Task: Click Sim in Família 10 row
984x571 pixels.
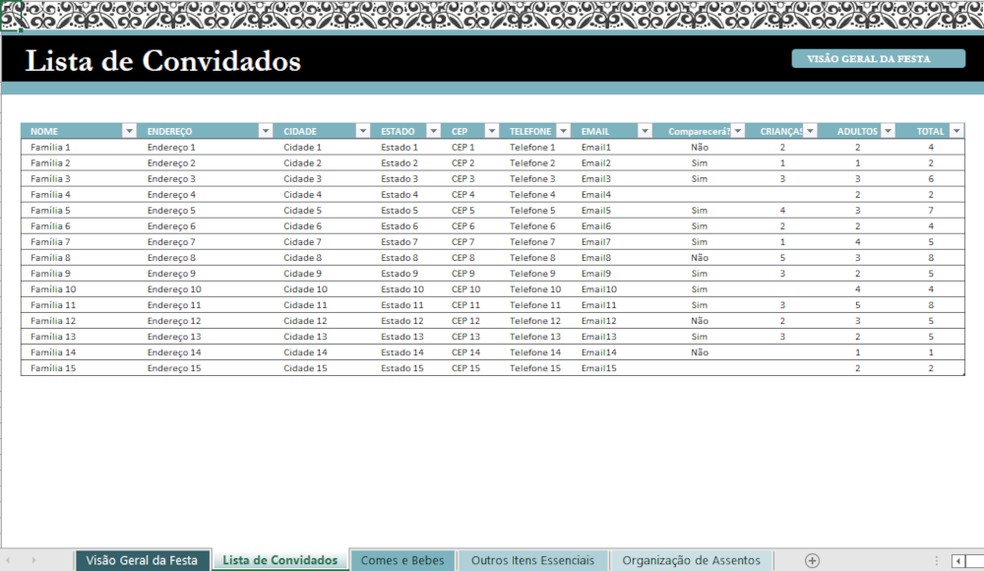Action: pyautogui.click(x=700, y=289)
